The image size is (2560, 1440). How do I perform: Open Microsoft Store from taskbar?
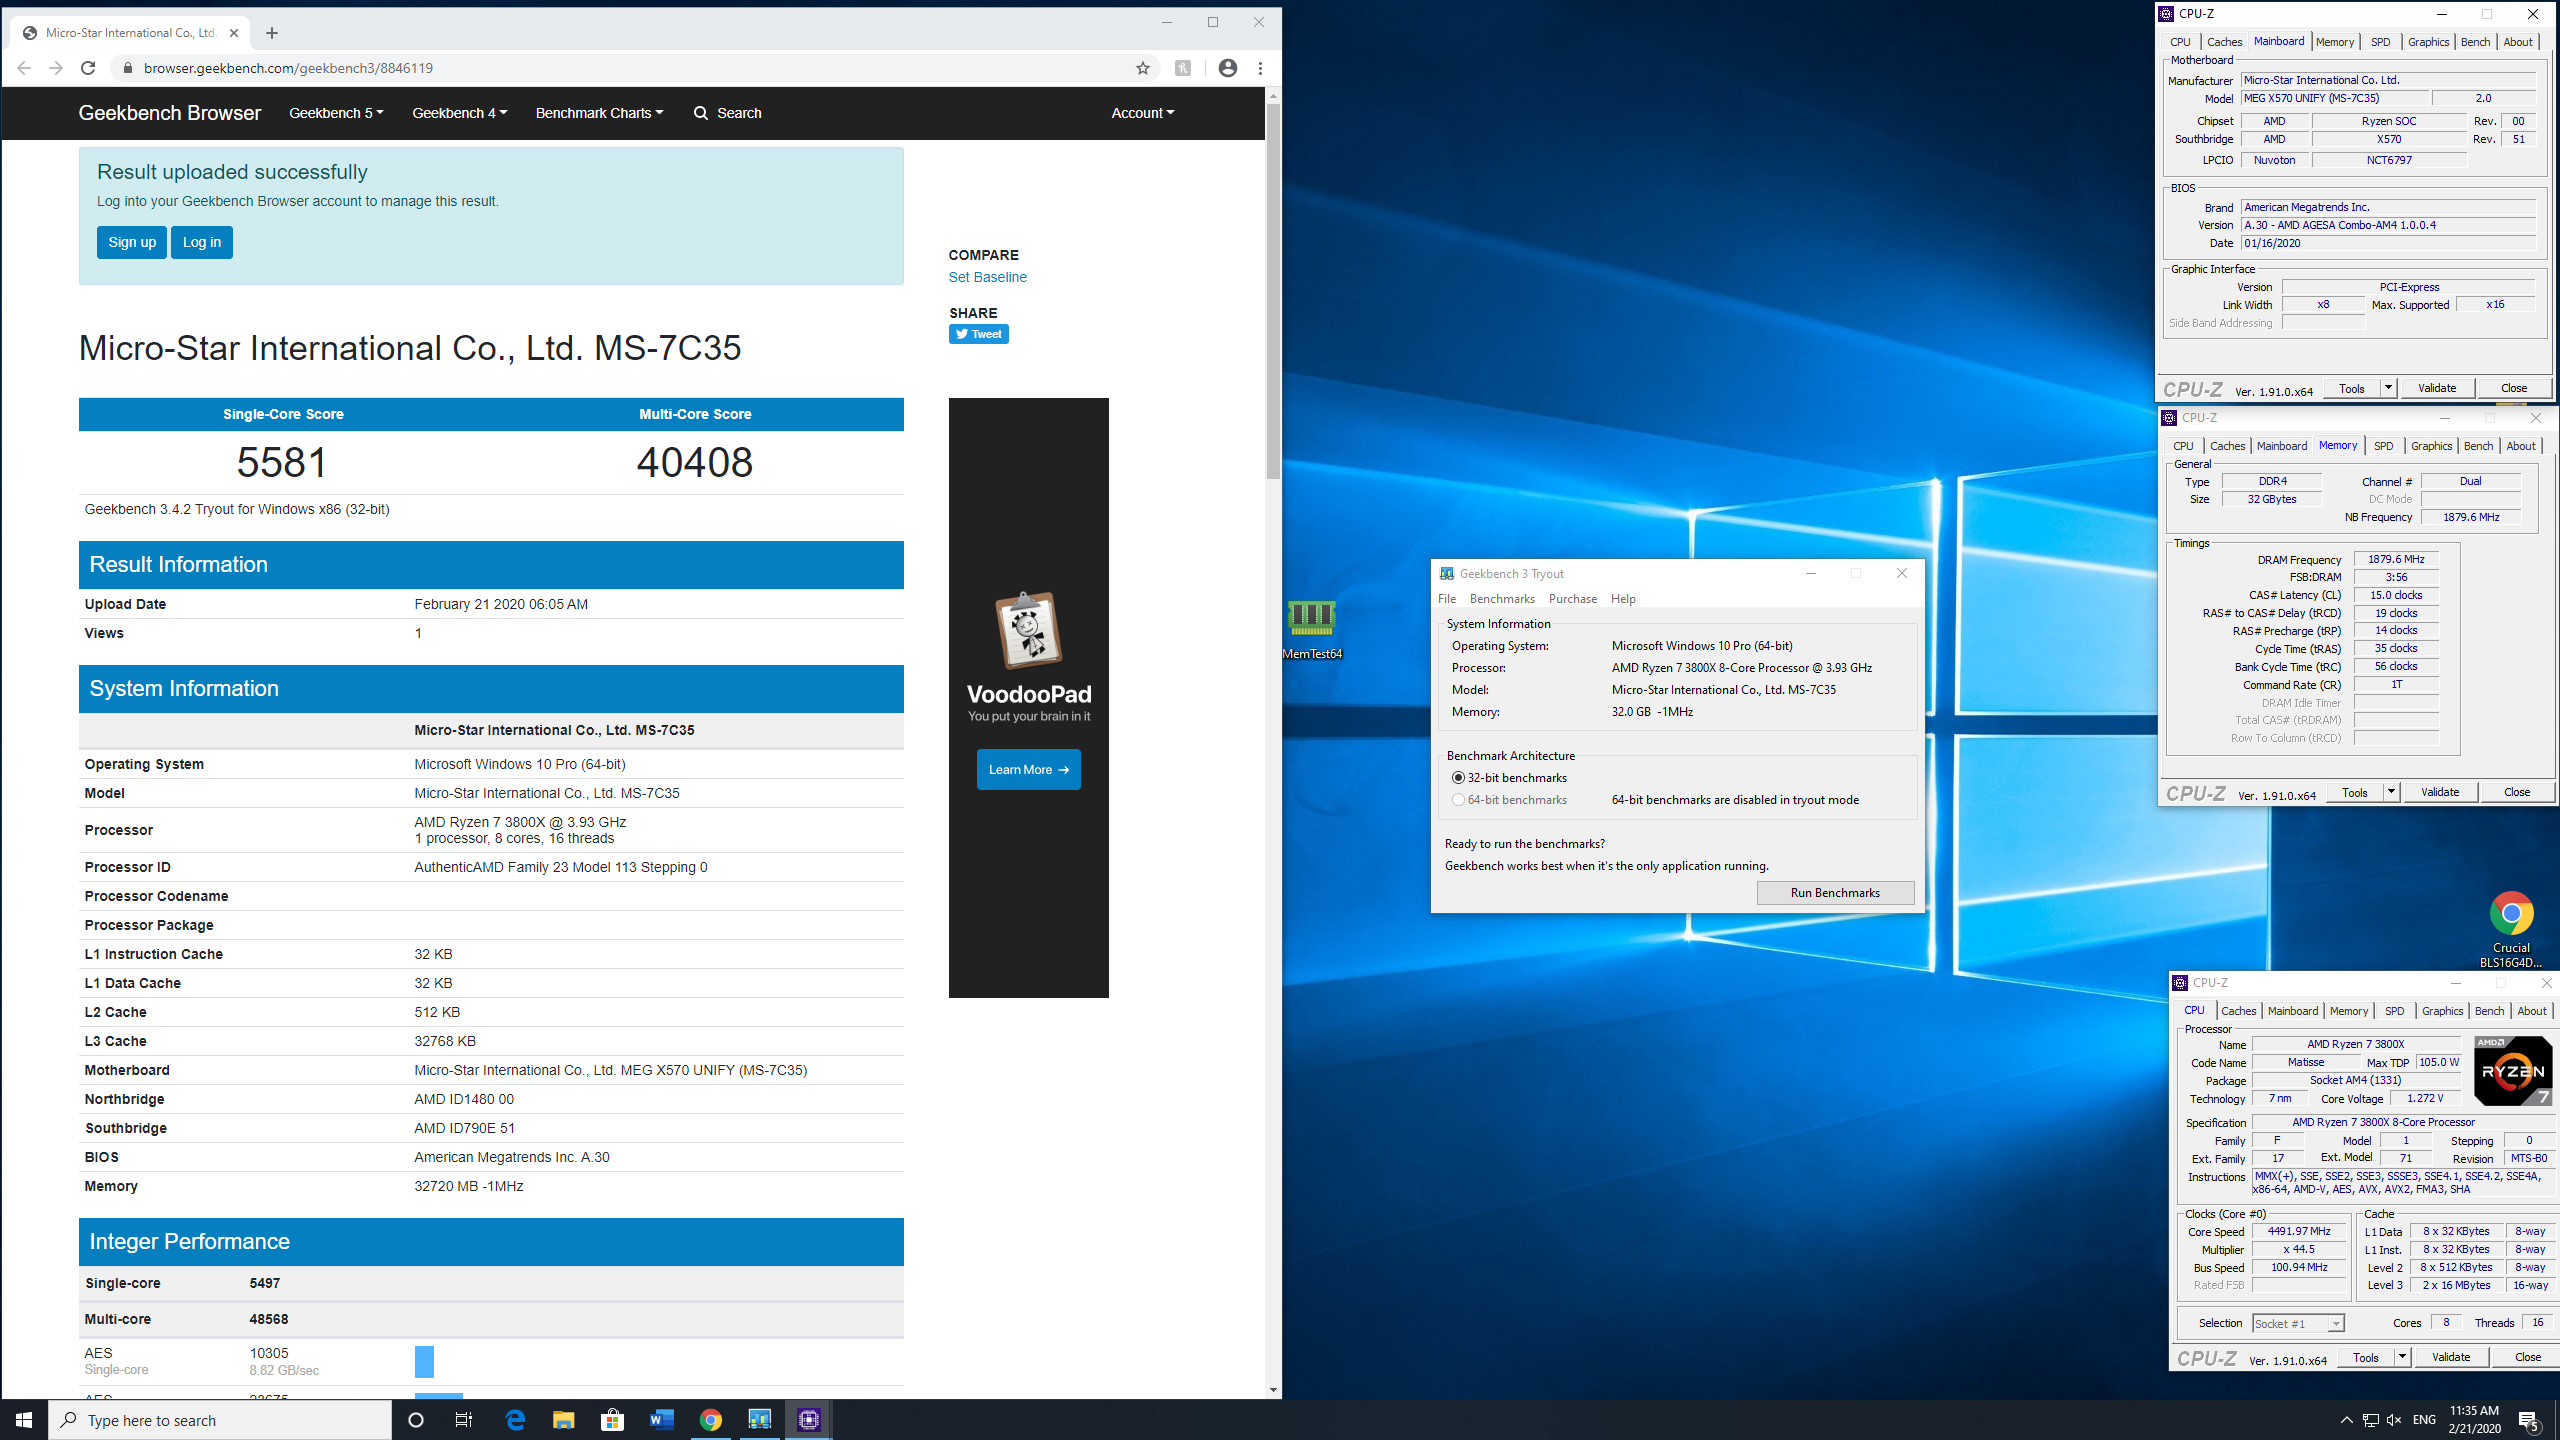[x=612, y=1420]
